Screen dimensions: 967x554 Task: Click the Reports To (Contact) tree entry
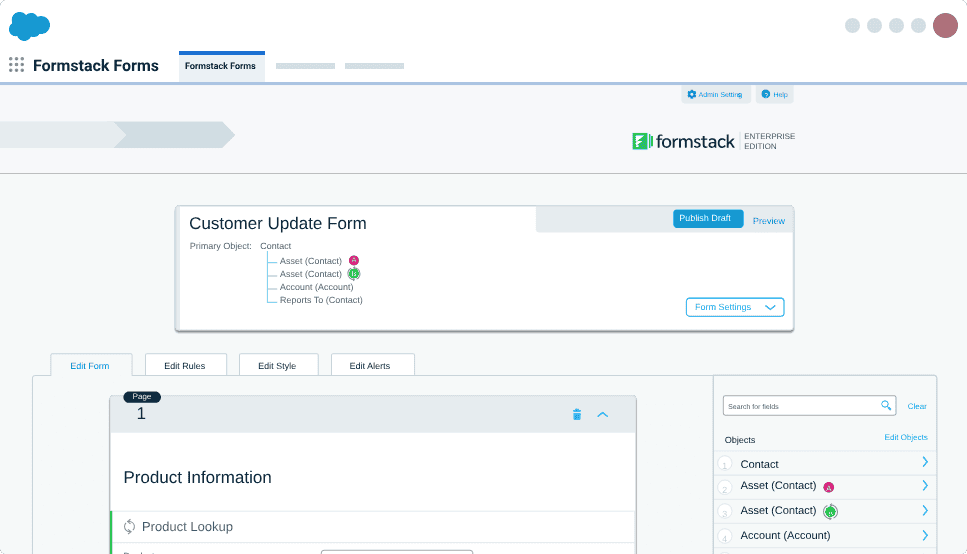point(321,300)
